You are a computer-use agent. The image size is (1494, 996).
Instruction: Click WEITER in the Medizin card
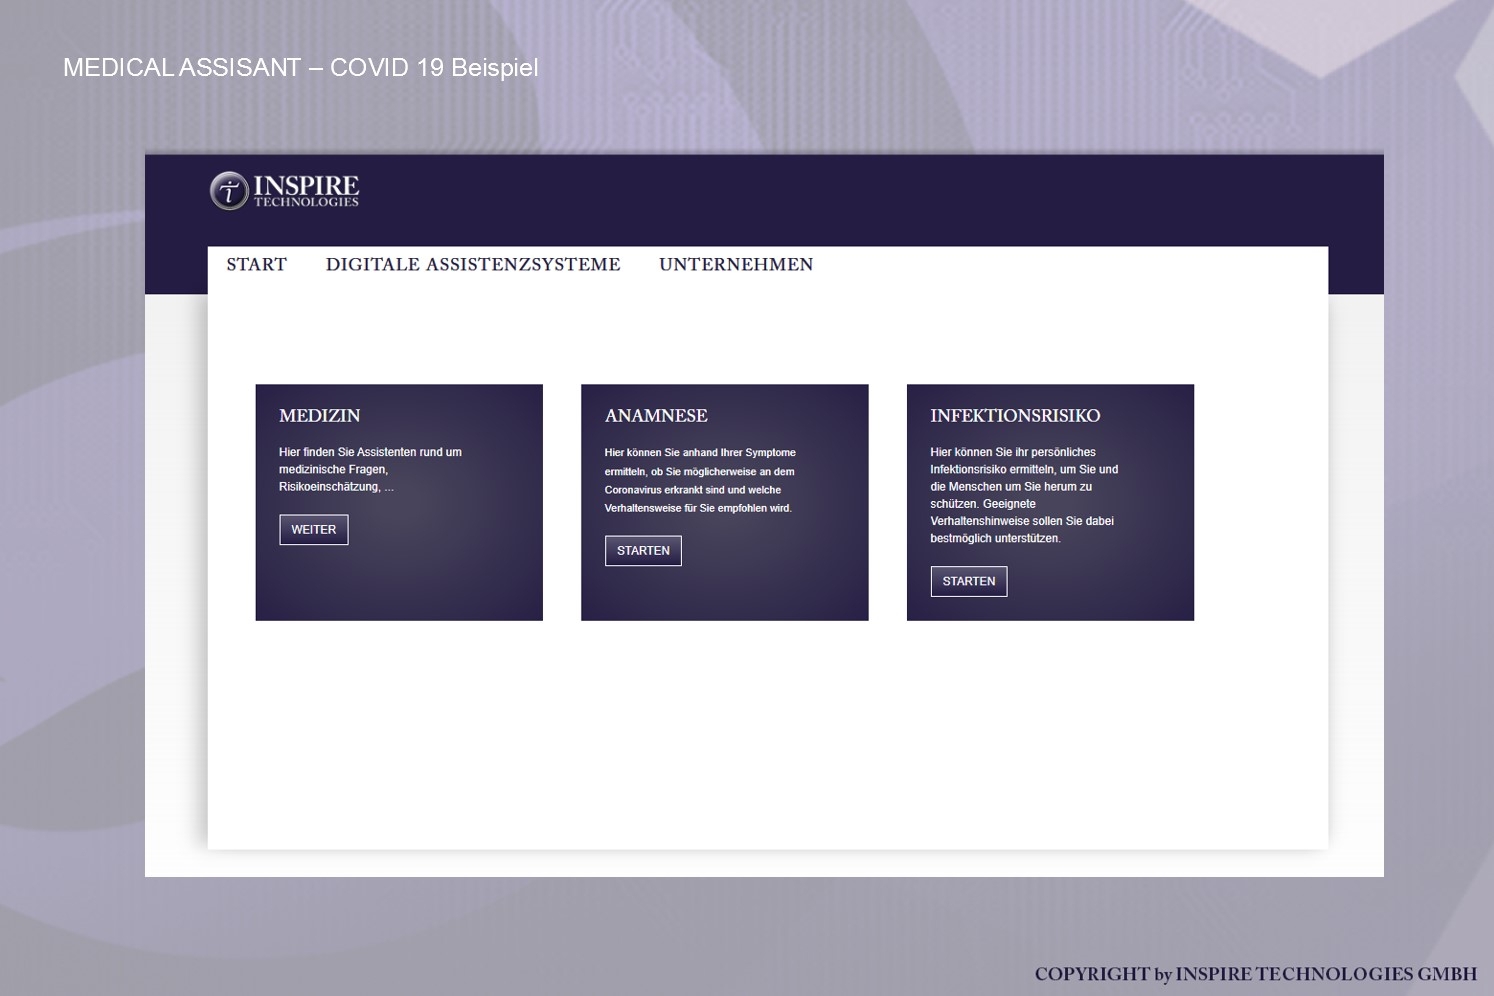click(x=314, y=530)
